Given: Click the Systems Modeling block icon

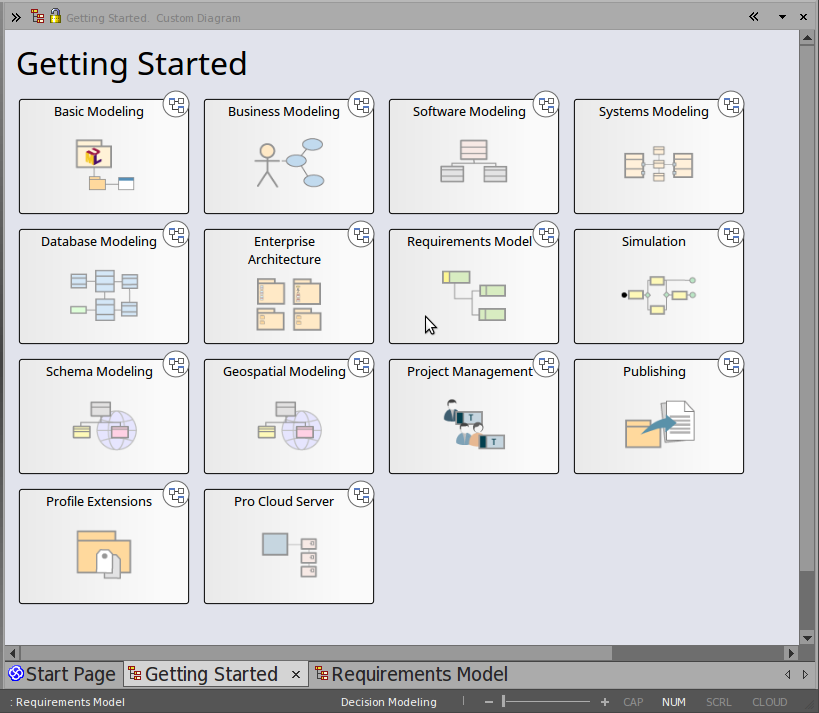Looking at the screenshot, I should (658, 164).
